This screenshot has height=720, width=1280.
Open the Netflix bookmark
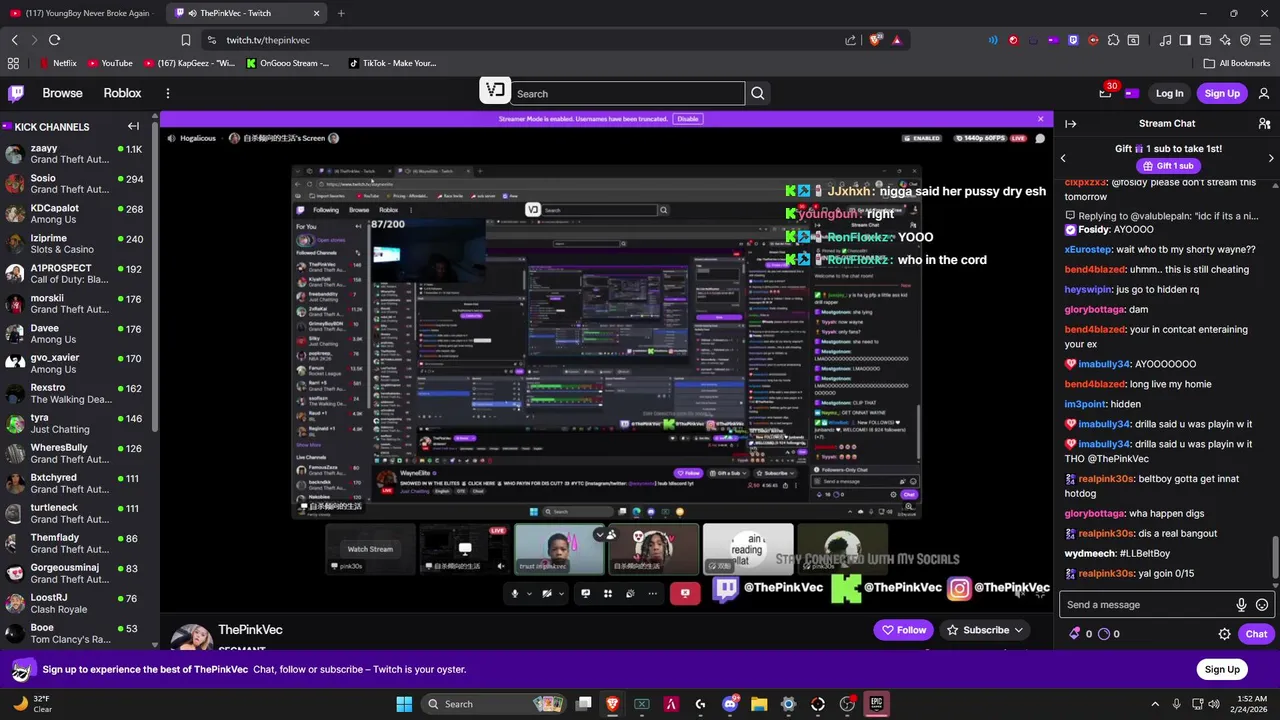pyautogui.click(x=57, y=63)
